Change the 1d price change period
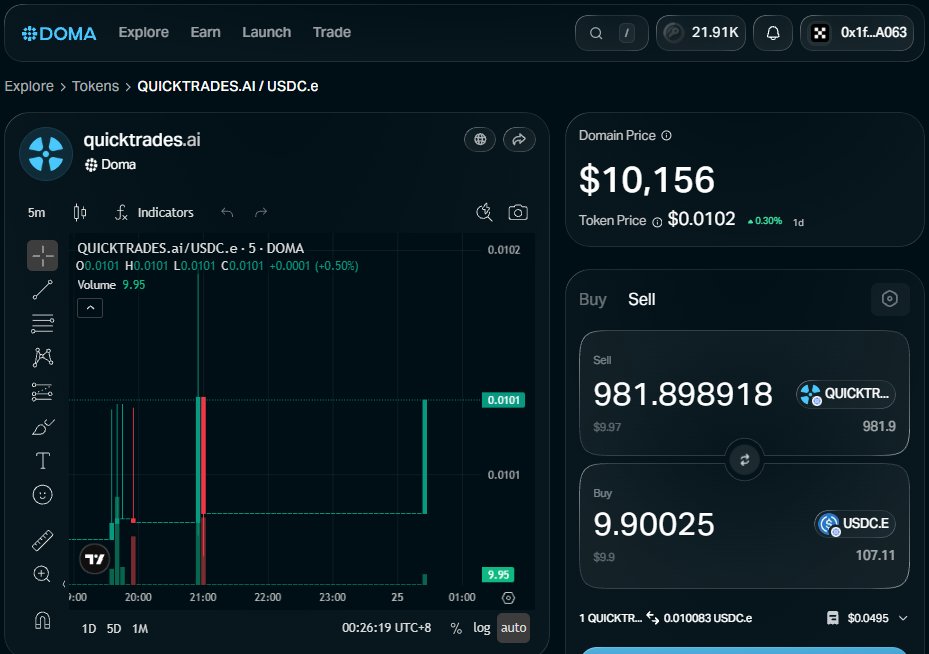929x654 pixels. 798,223
